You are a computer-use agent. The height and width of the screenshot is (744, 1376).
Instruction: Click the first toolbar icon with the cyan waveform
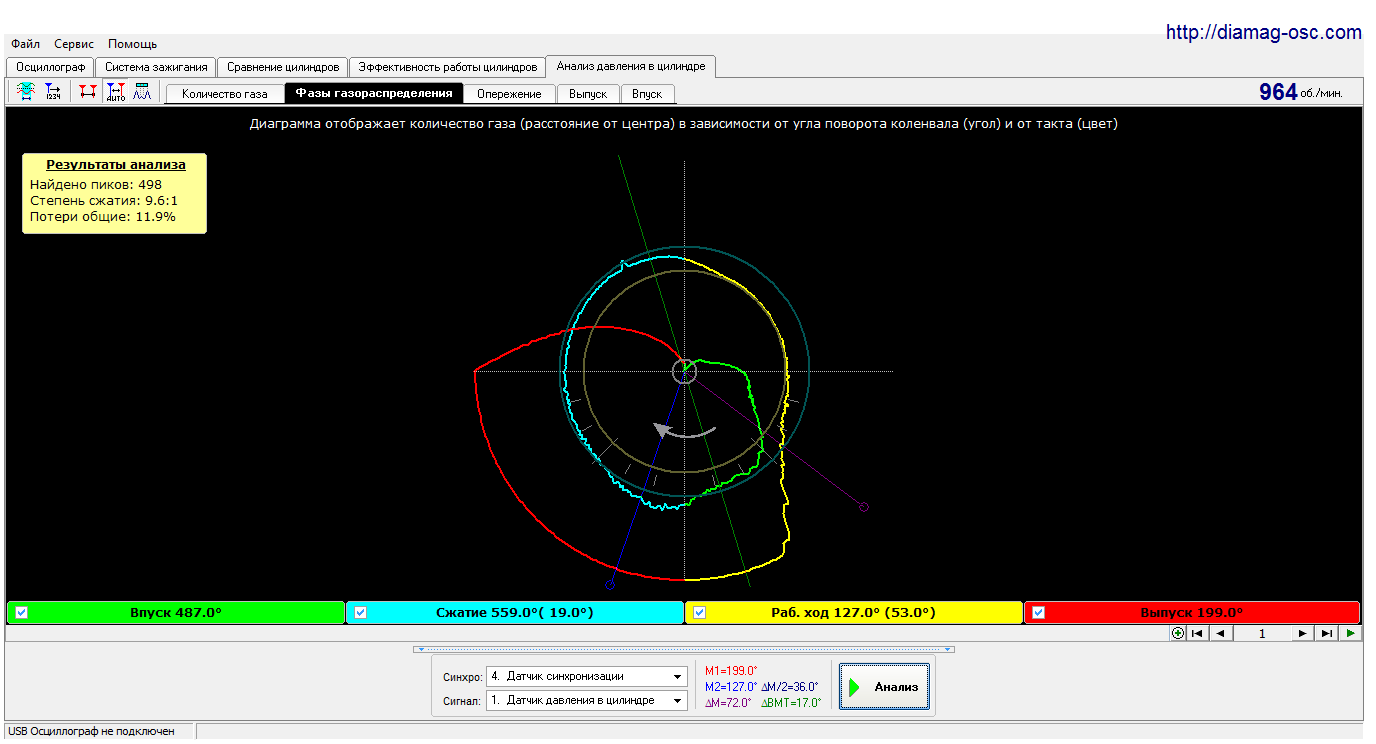point(26,92)
